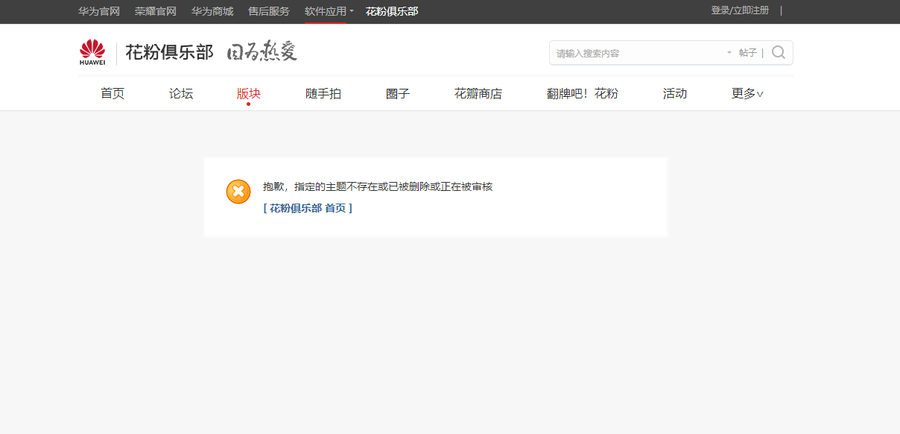Expand the 更多 navigation menu

pos(747,94)
